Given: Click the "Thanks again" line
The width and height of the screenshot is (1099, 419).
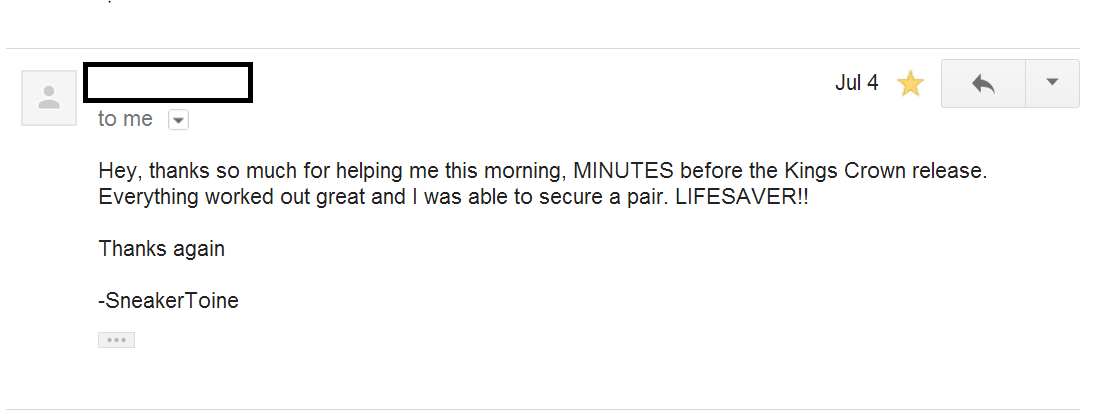Looking at the screenshot, I should click(161, 249).
